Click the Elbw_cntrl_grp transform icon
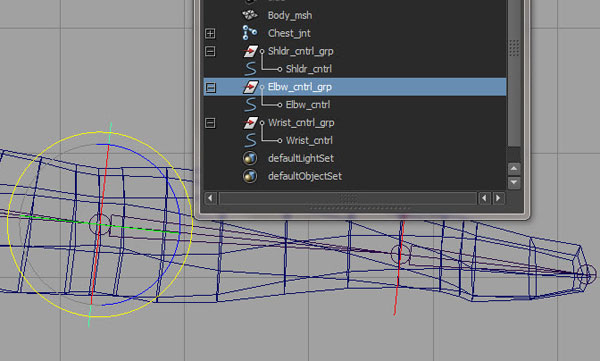600x361 pixels. point(251,87)
